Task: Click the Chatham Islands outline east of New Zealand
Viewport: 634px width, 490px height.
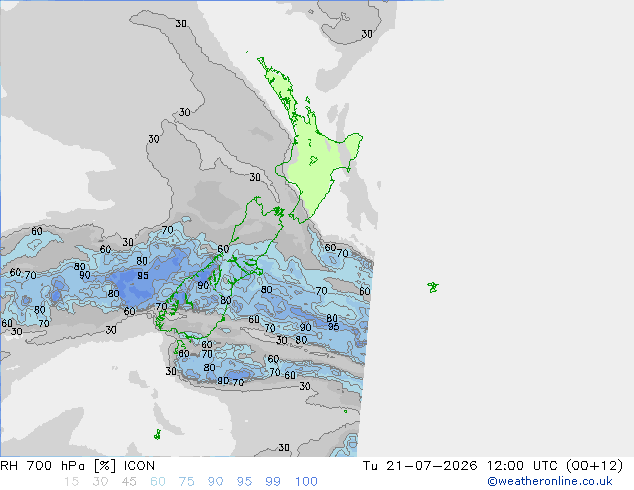Action: pos(433,287)
